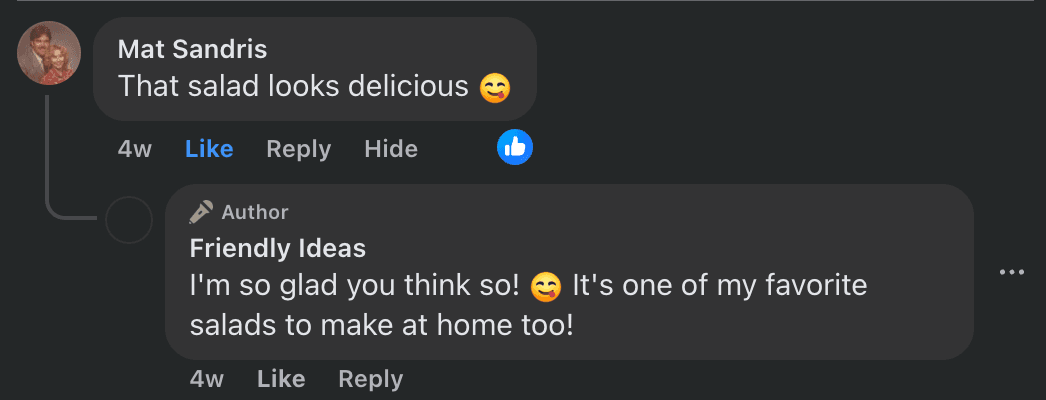Open Mat Sandris's profile picture
This screenshot has height=400, width=1046.
tap(49, 53)
